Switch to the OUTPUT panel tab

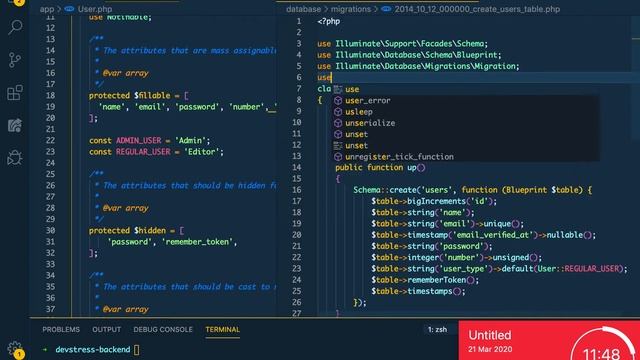[107, 329]
